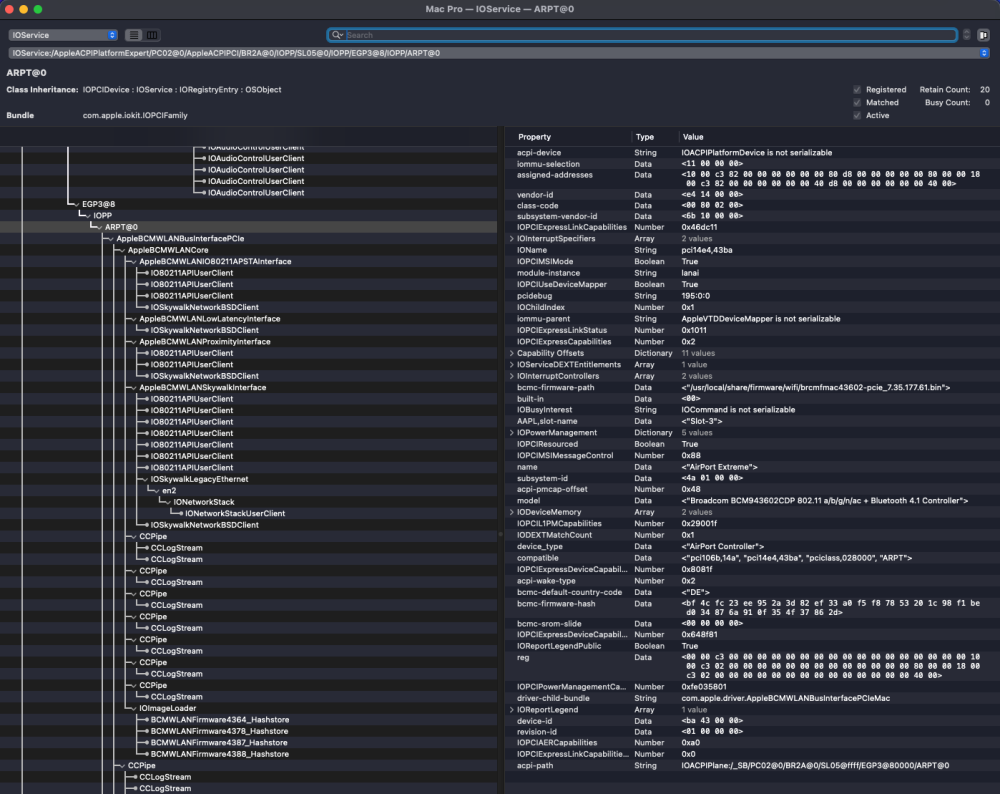
Task: Open the IOService plane dropdown
Action: tap(63, 35)
